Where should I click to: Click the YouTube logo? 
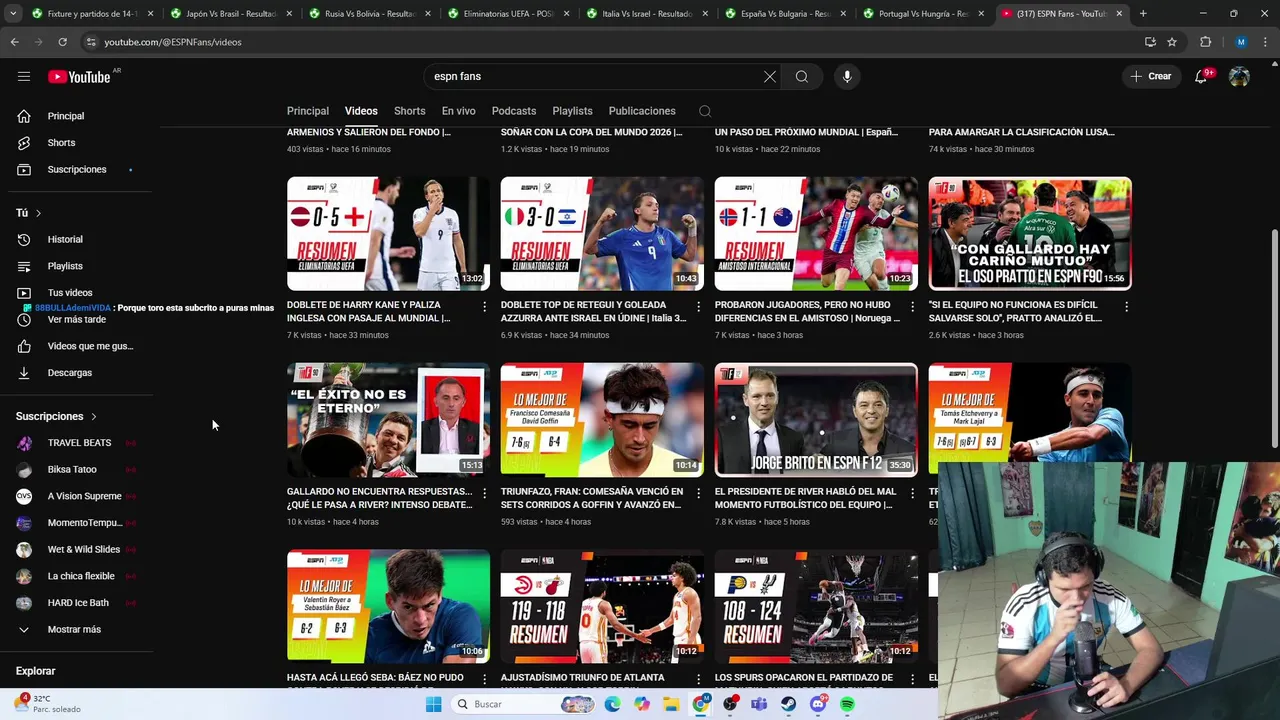point(79,77)
